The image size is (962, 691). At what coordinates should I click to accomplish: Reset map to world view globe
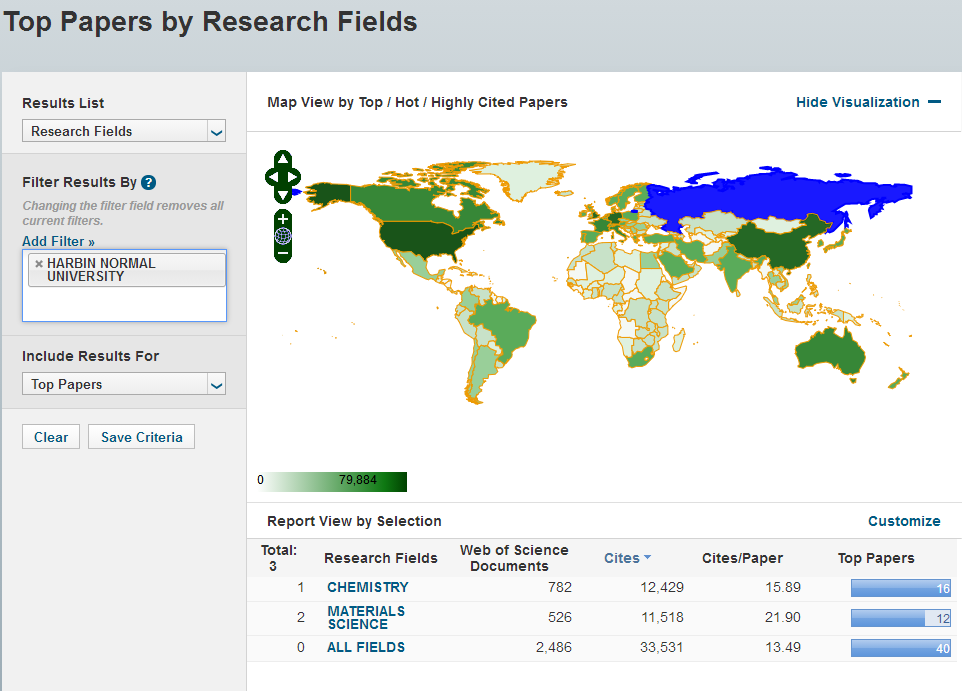click(283, 236)
